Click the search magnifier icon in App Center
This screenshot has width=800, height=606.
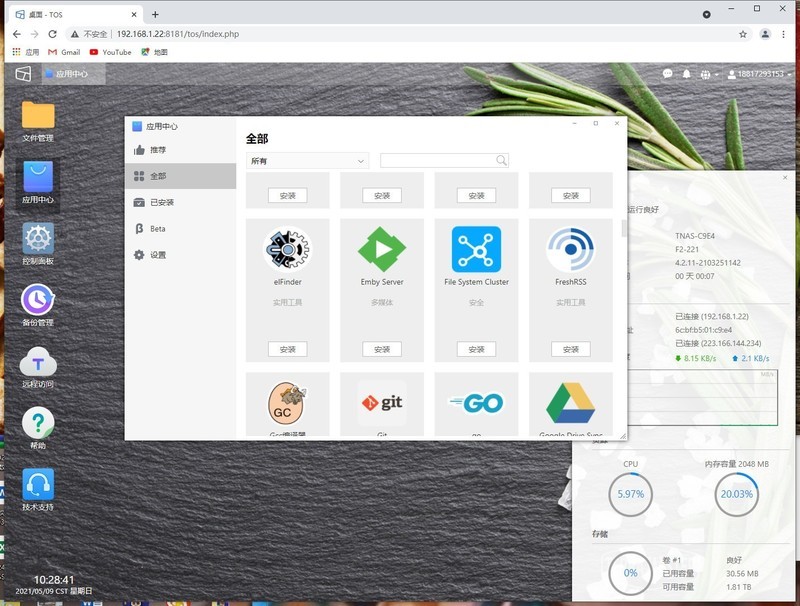coord(502,161)
